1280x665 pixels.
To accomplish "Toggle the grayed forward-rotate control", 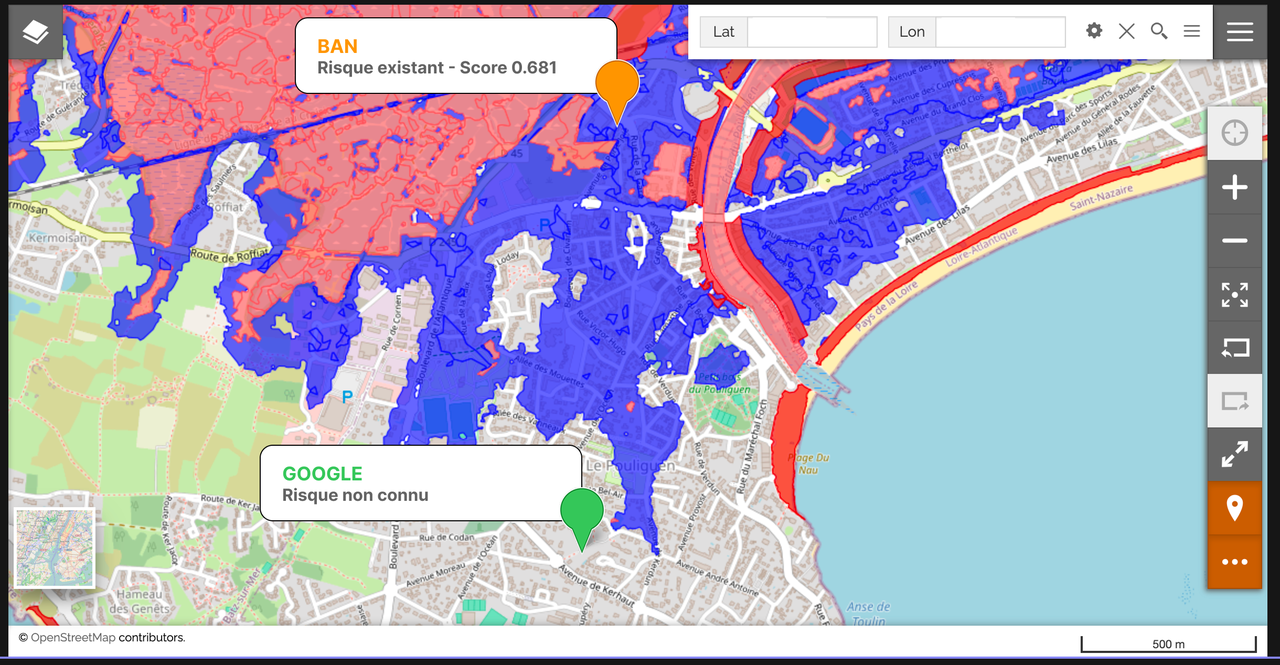I will (x=1235, y=401).
